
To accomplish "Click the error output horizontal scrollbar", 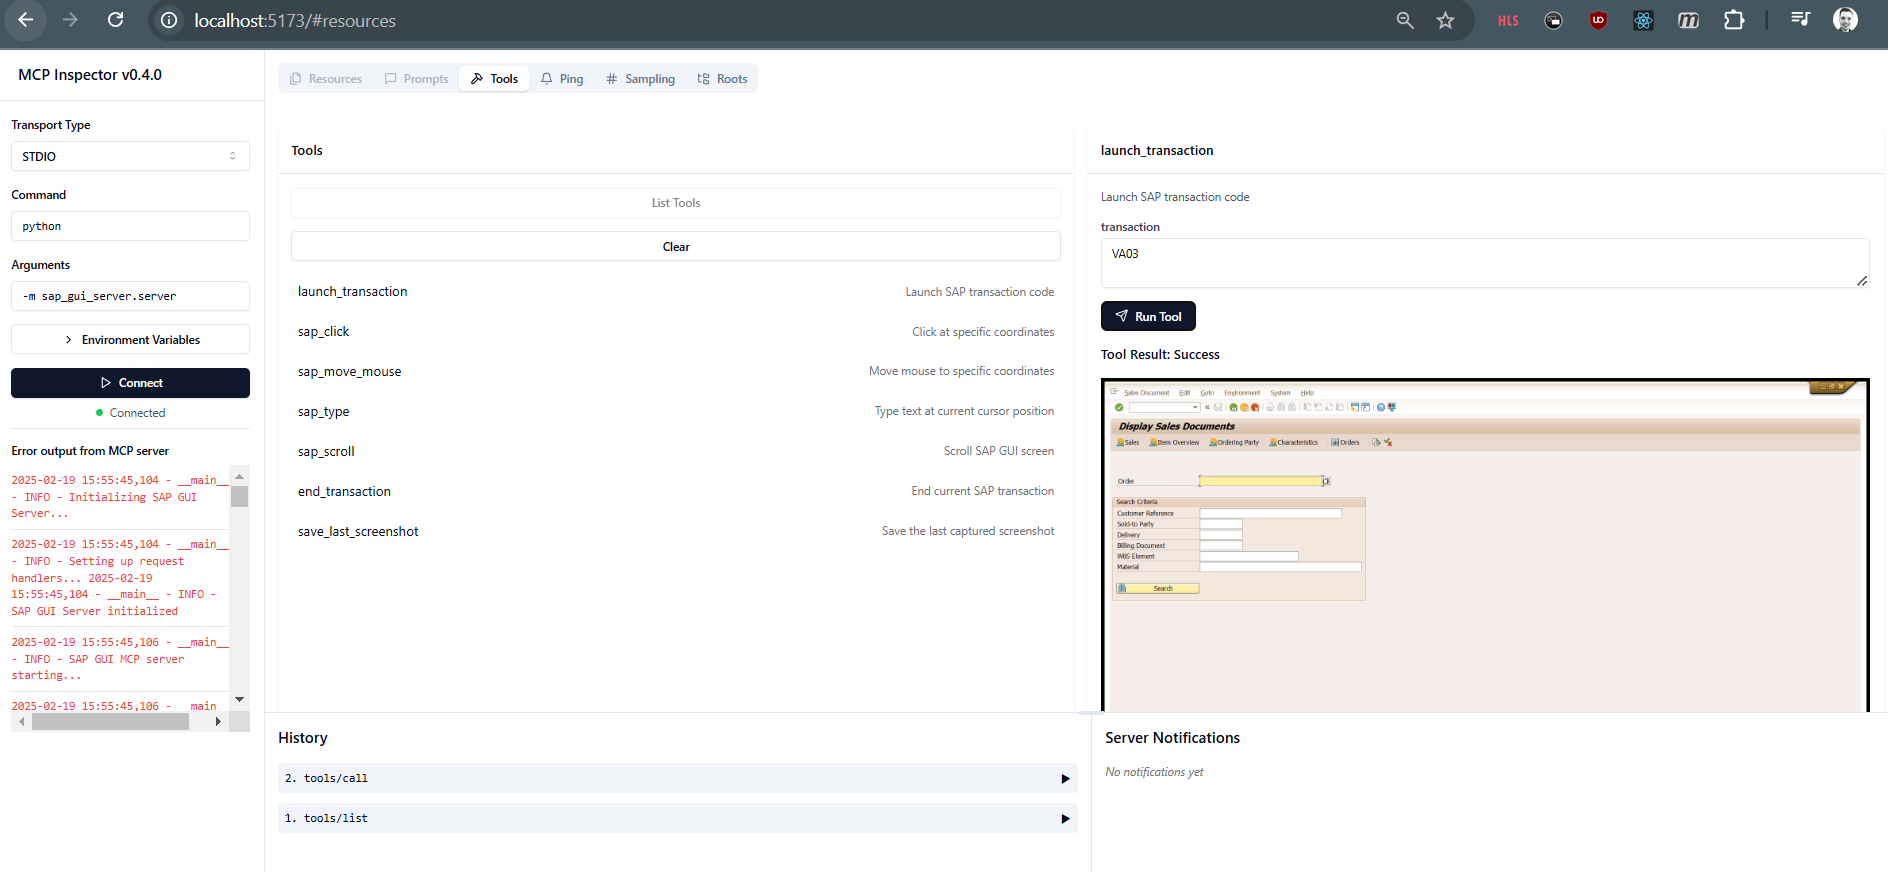I will [110, 722].
